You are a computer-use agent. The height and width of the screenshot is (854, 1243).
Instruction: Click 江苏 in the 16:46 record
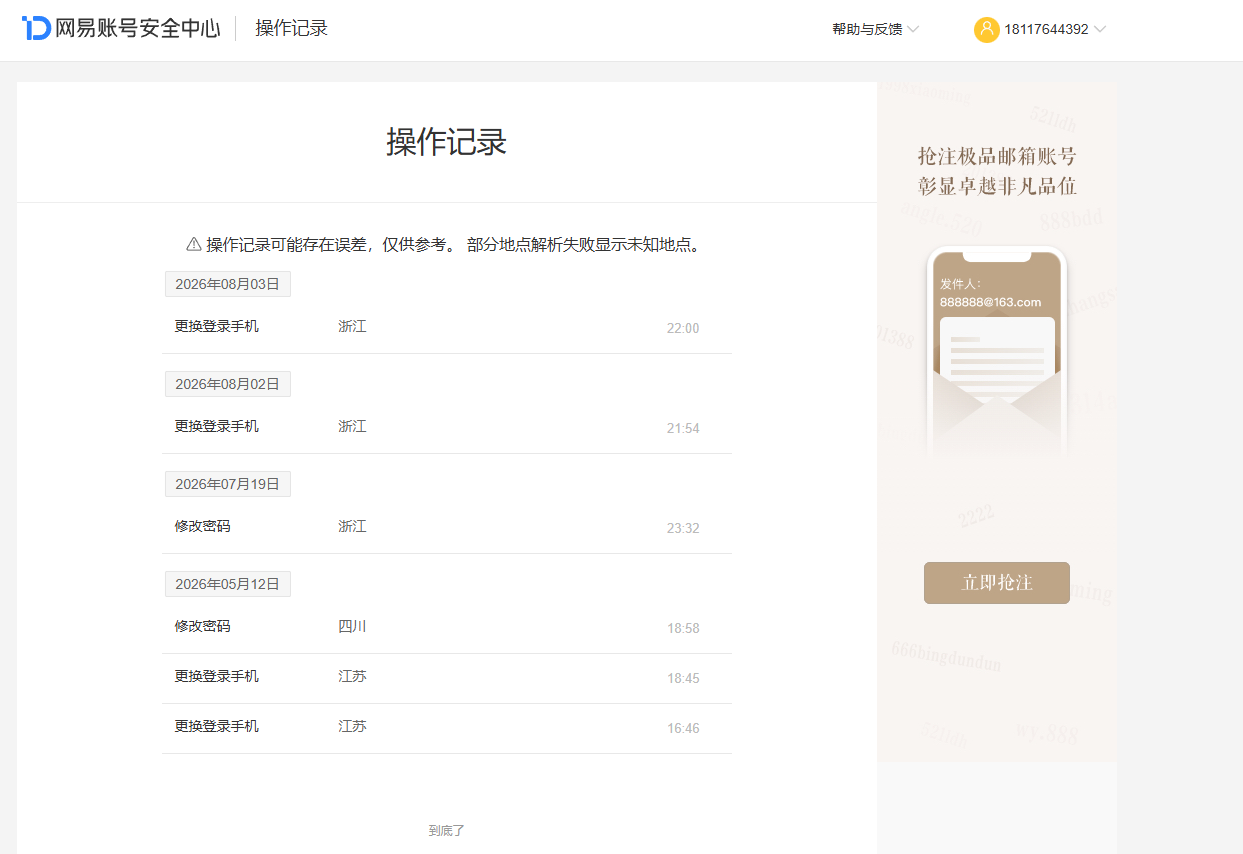point(353,726)
